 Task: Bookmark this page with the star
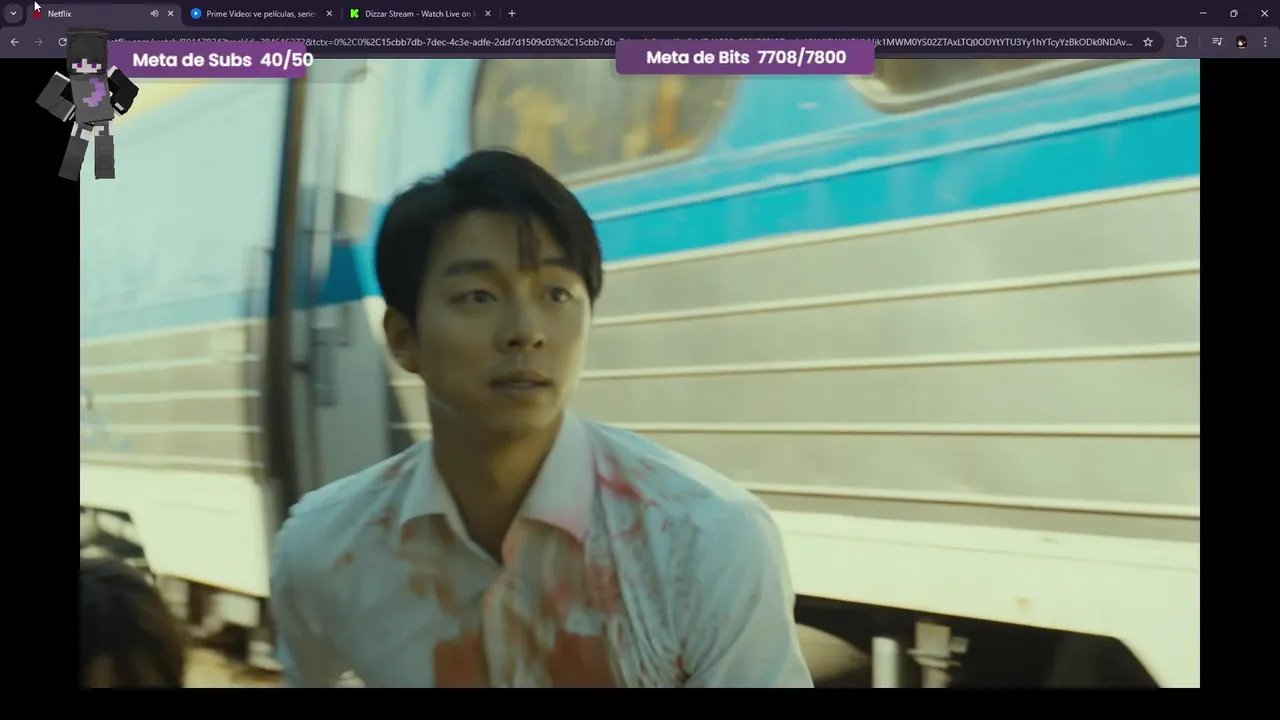coord(1148,42)
